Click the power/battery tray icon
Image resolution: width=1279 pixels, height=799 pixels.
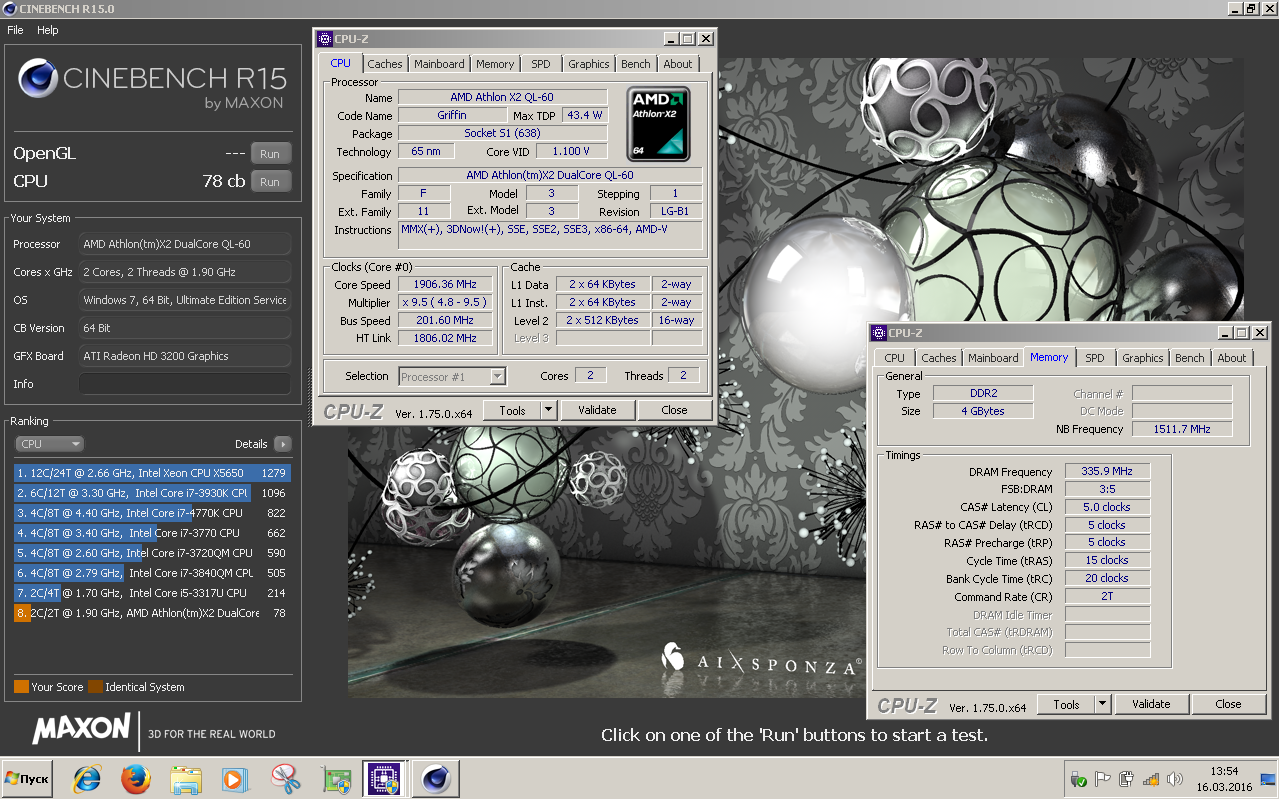click(1127, 779)
